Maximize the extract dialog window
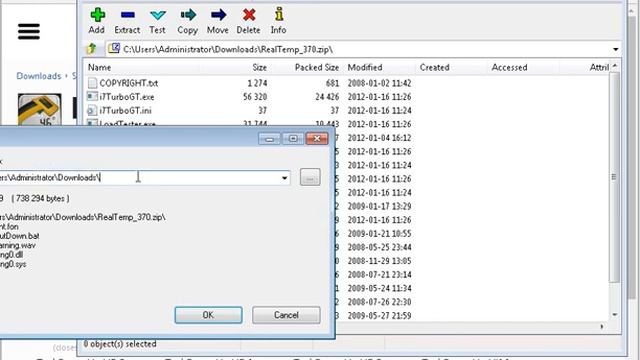 pyautogui.click(x=293, y=139)
